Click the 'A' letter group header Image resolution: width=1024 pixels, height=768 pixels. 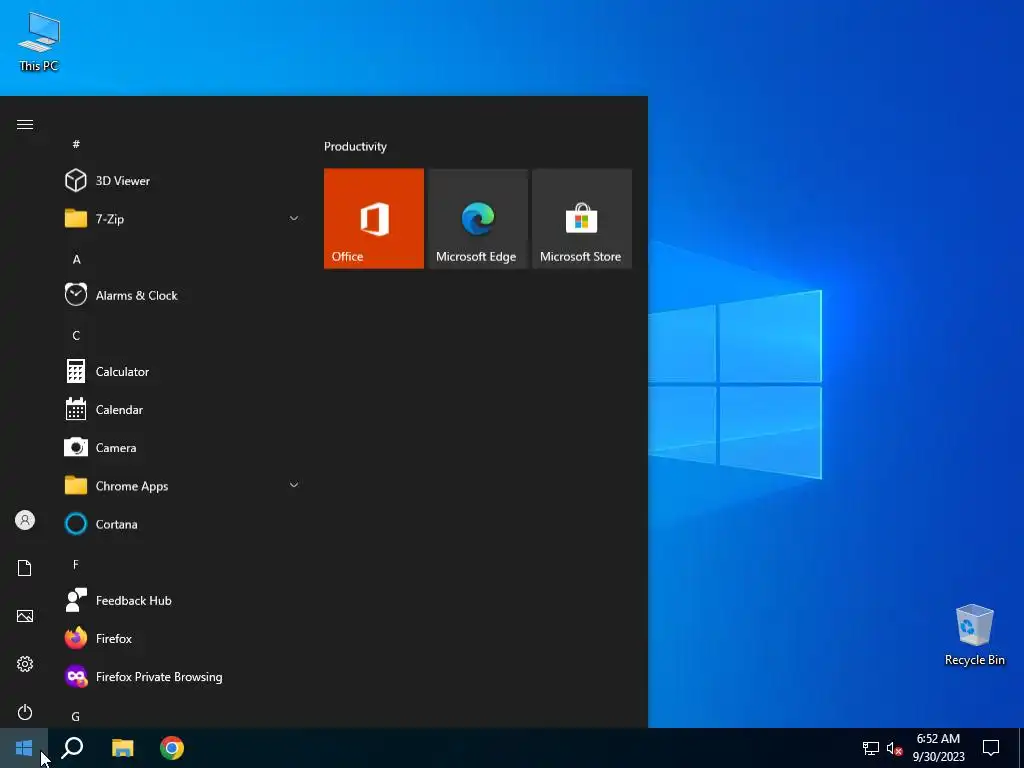pyautogui.click(x=76, y=259)
